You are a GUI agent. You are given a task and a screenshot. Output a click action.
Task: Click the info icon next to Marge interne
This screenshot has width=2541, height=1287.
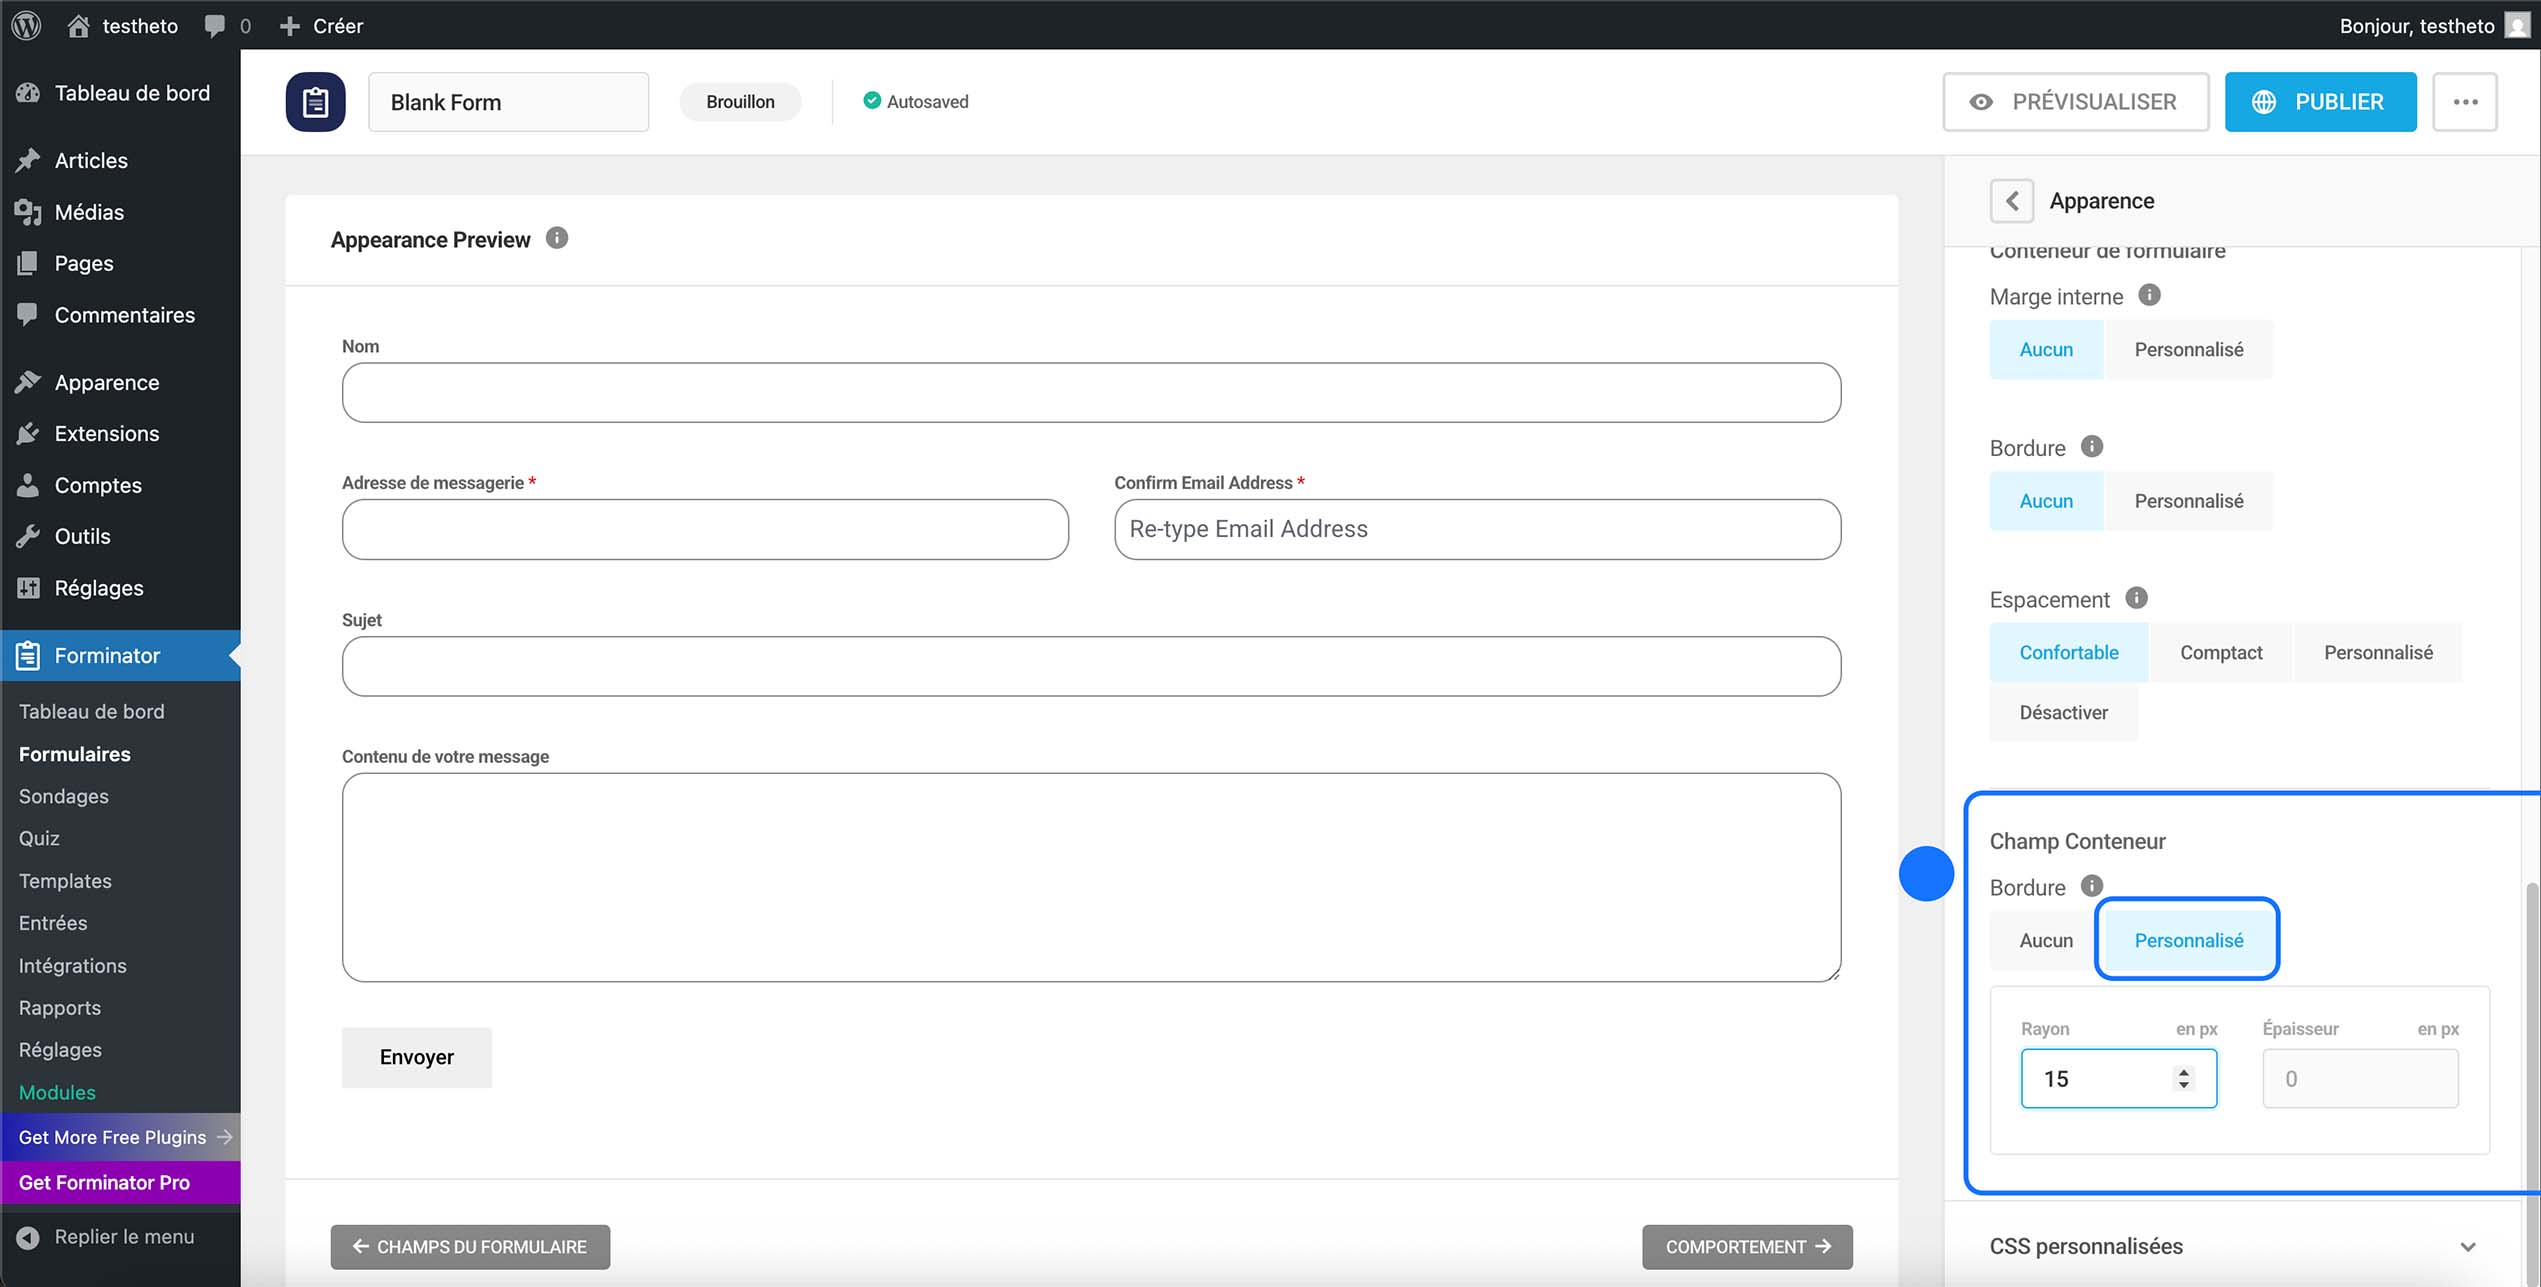(2149, 295)
